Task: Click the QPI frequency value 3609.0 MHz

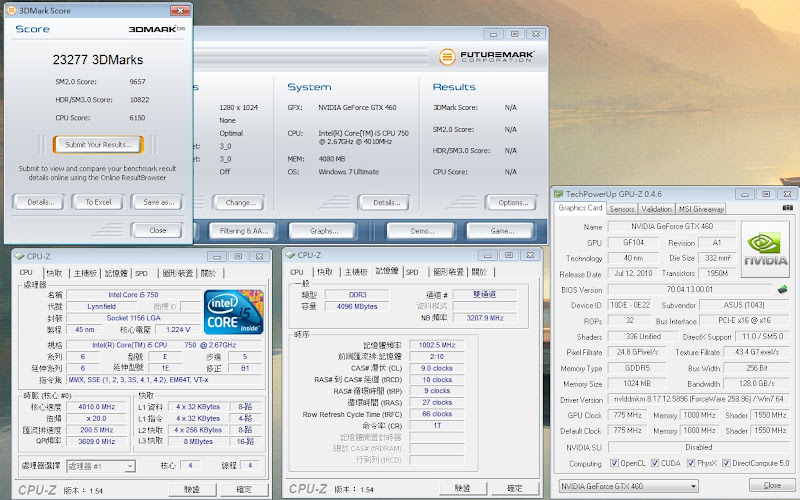Action: pyautogui.click(x=97, y=442)
